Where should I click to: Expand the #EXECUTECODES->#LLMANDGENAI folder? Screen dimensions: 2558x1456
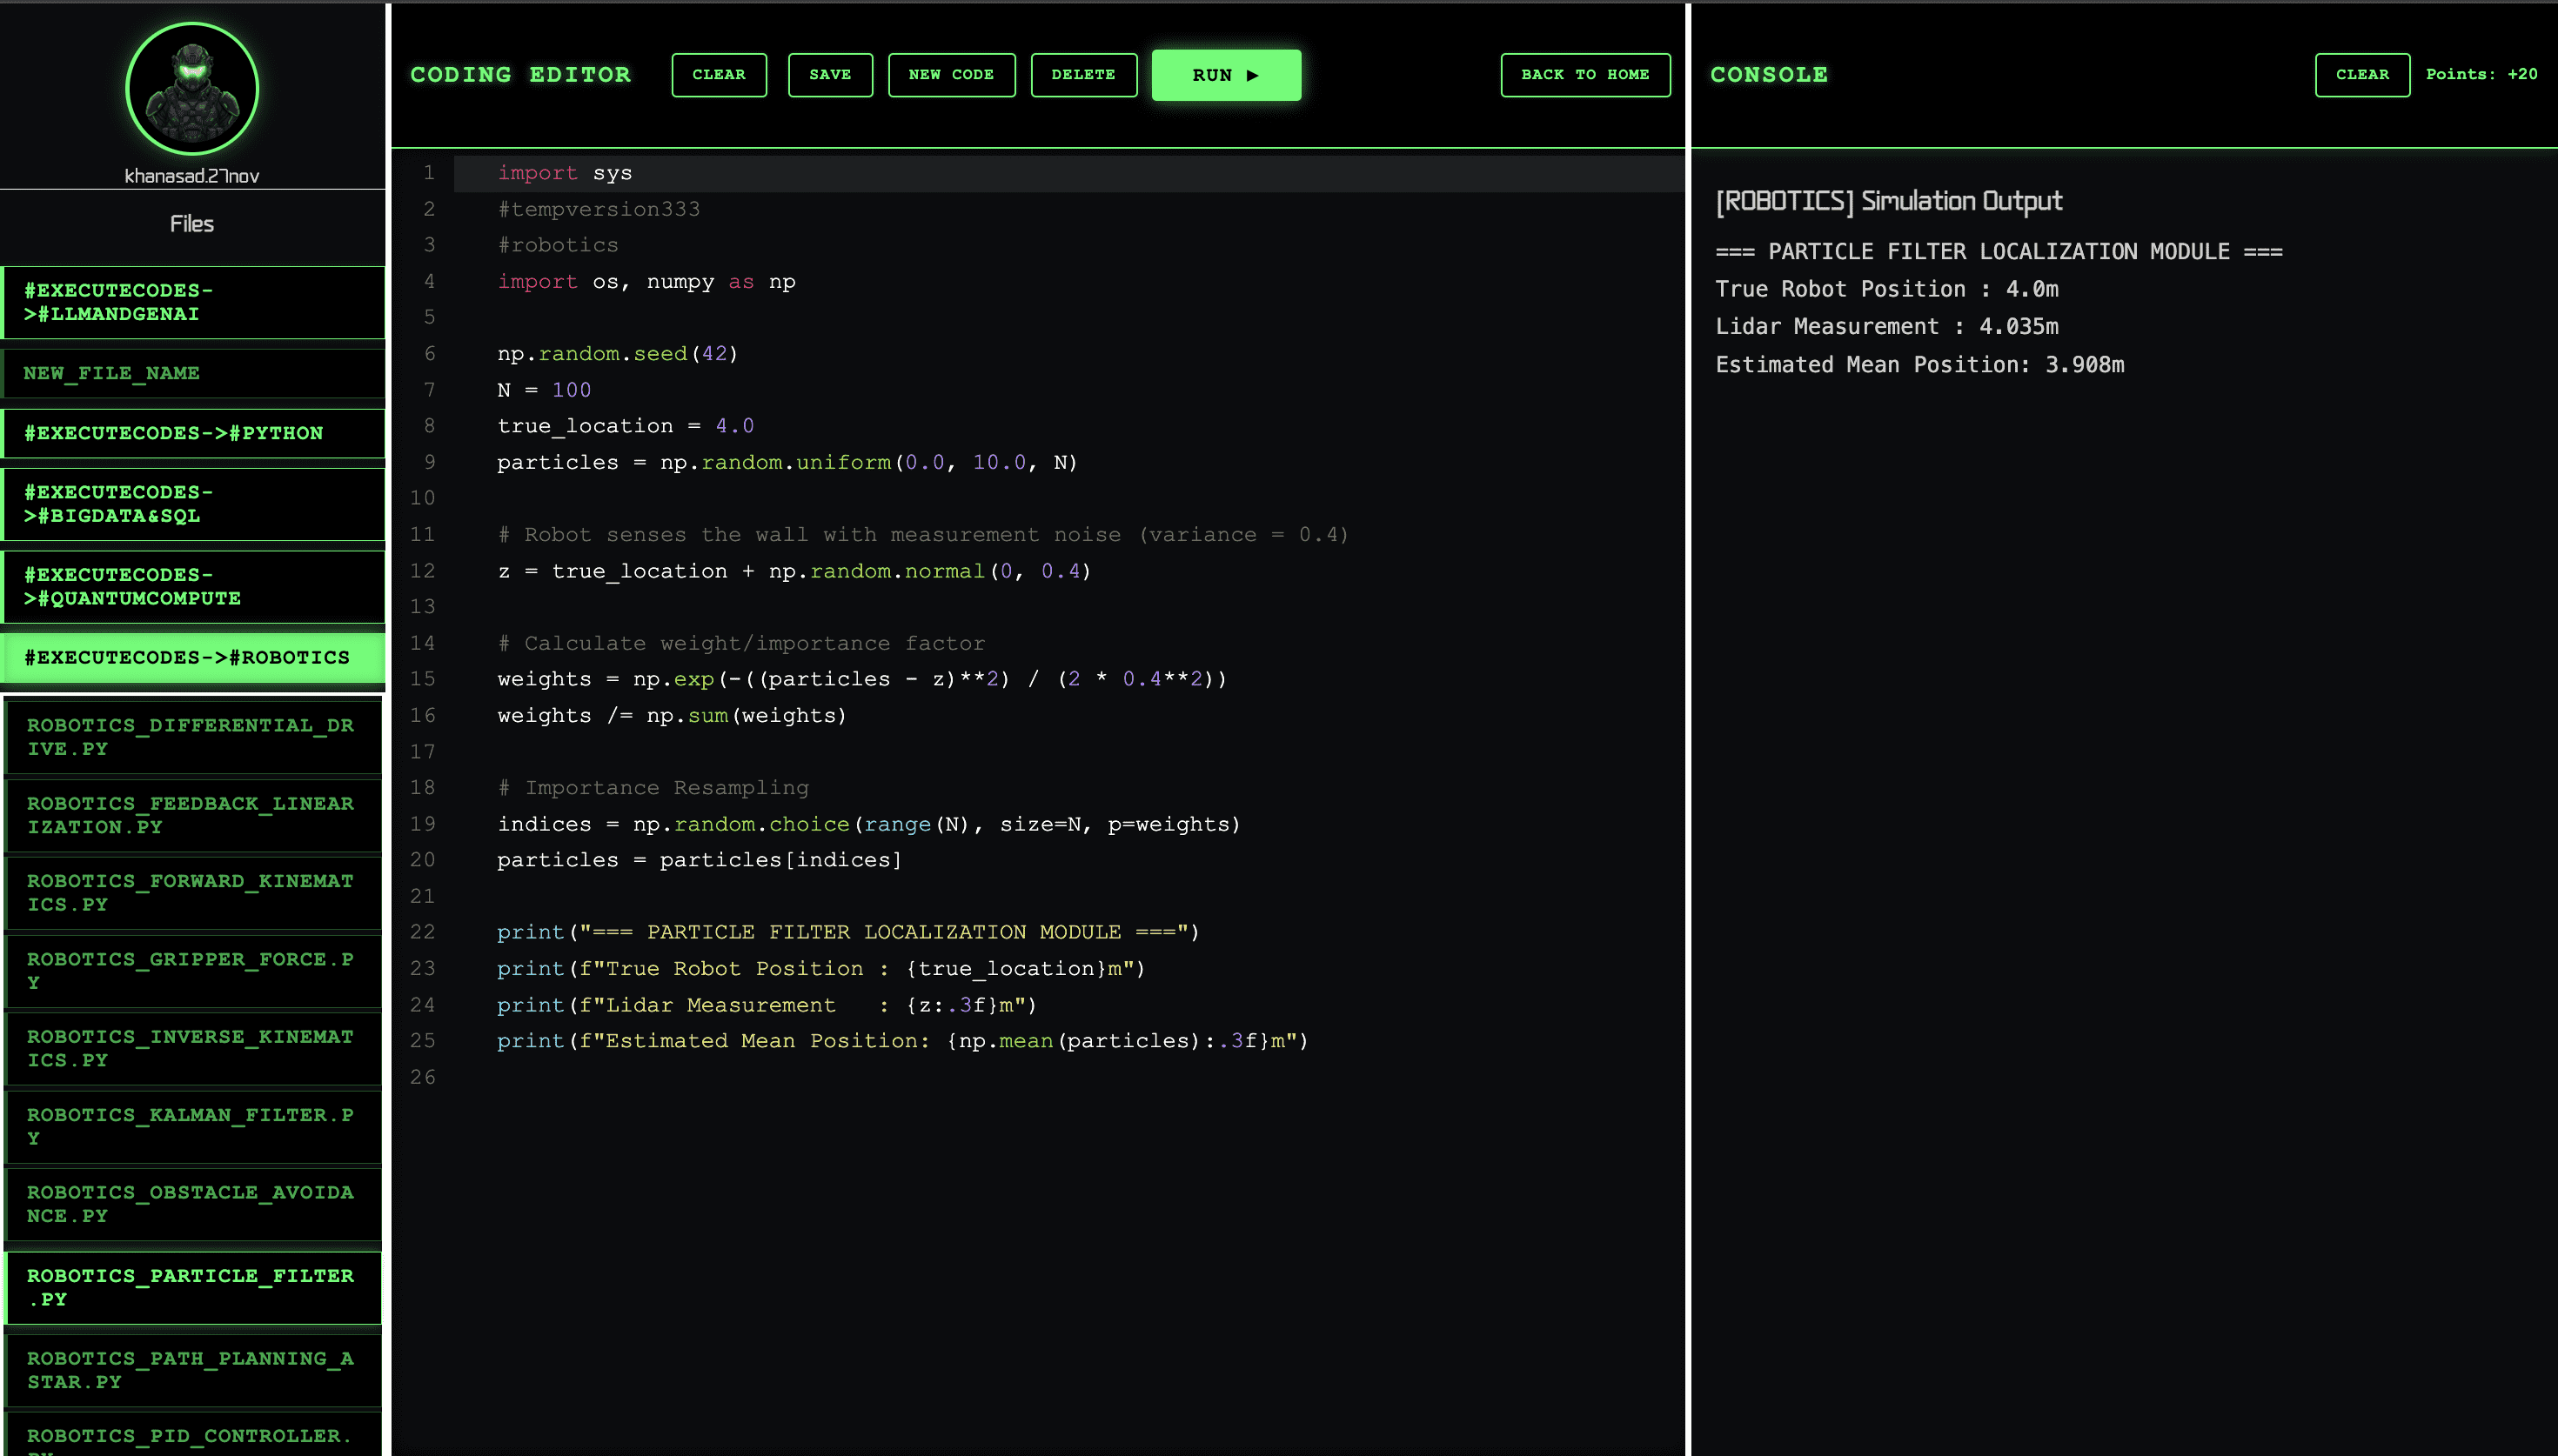(x=193, y=302)
